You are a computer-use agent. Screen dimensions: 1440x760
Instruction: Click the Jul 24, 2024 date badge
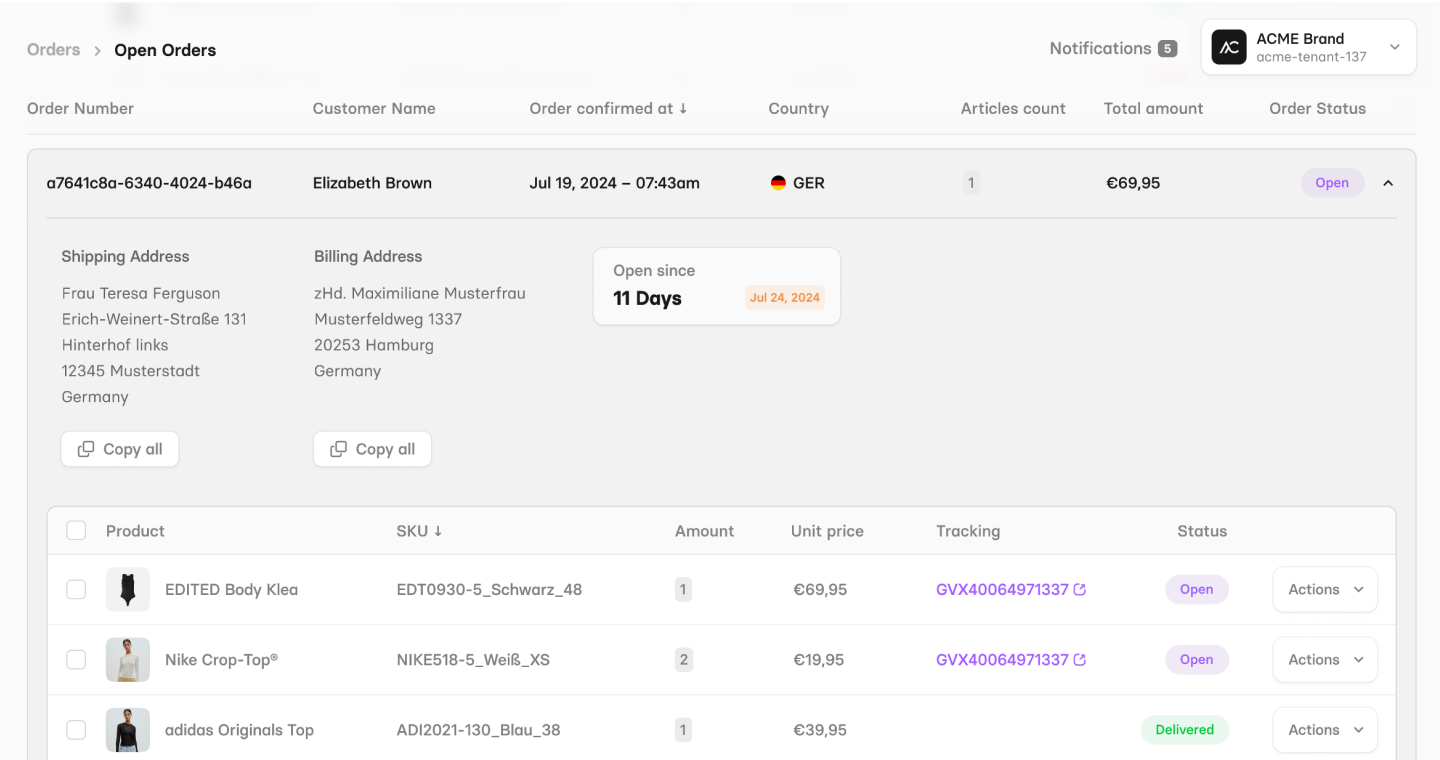(x=785, y=297)
